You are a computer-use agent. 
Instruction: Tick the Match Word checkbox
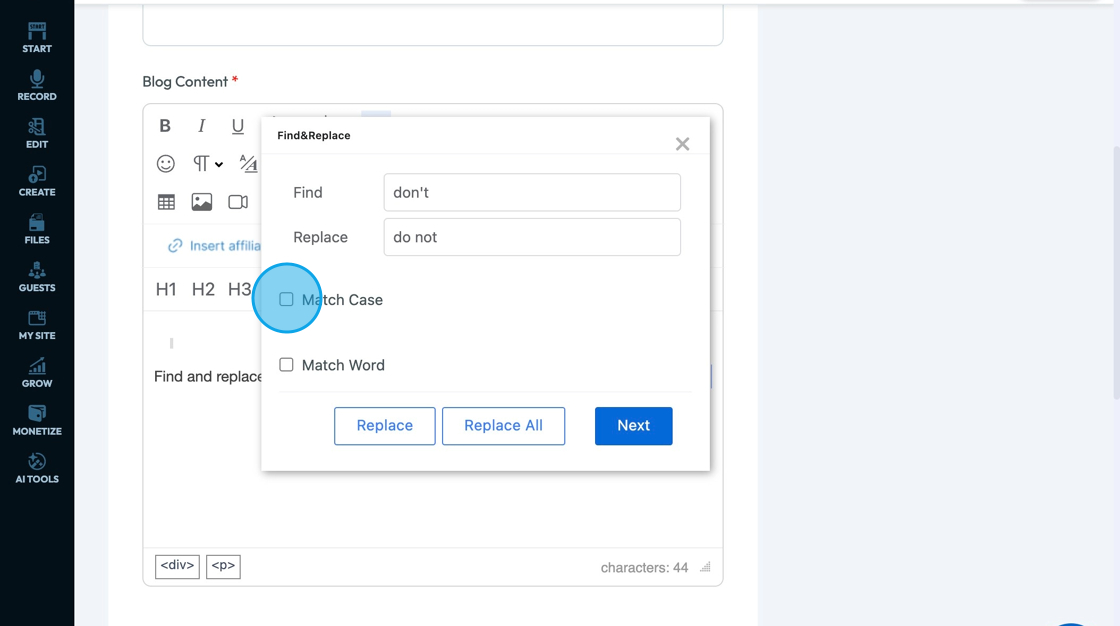[x=287, y=365]
